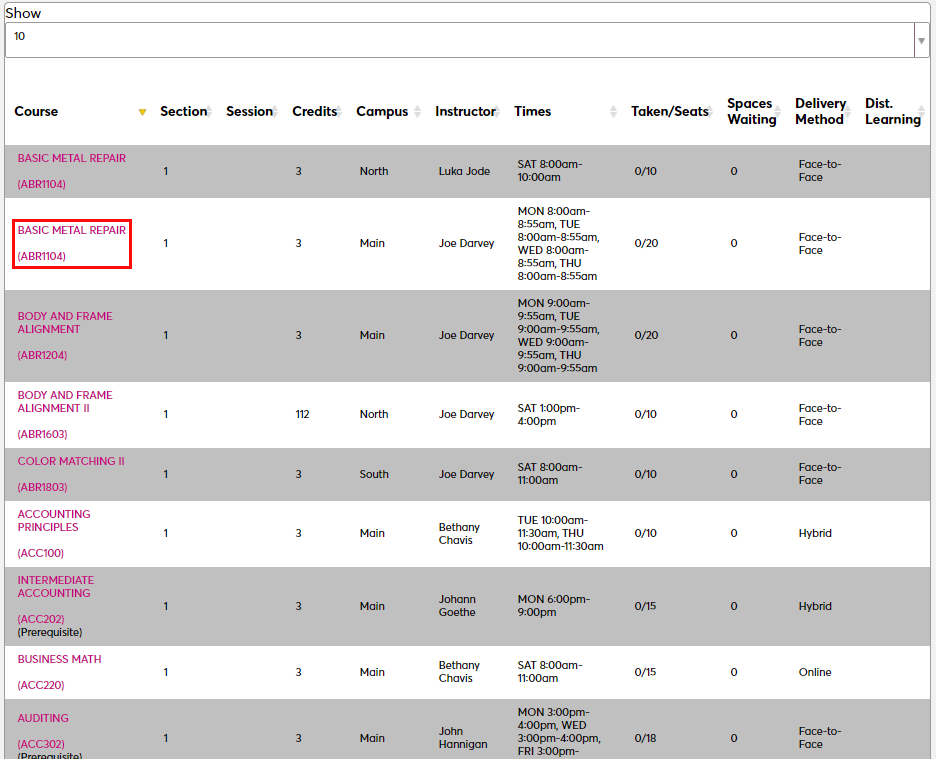Sort the table by Times
This screenshot has width=936, height=759.
tap(613, 112)
